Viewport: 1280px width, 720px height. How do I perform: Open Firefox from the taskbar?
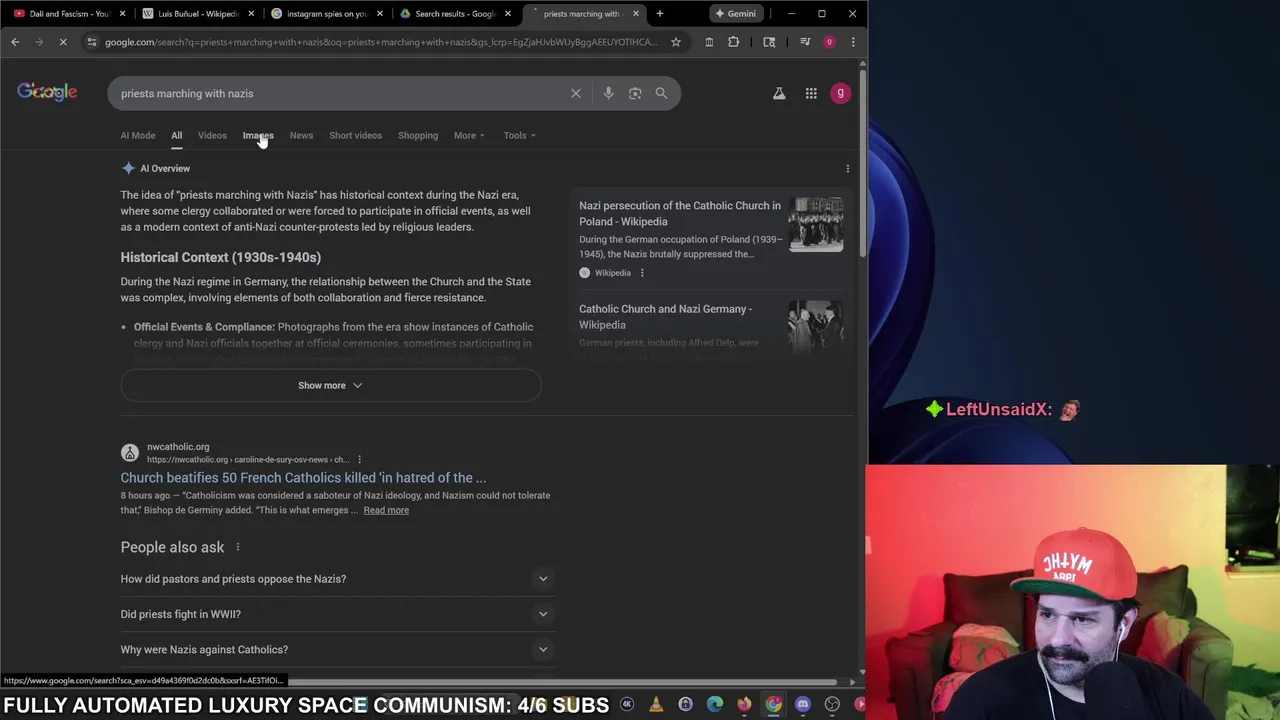[x=744, y=705]
